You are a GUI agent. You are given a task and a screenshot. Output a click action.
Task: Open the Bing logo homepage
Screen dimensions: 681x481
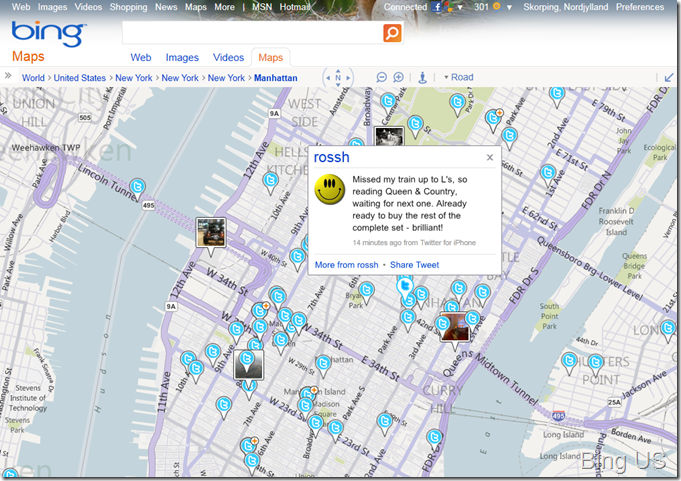click(x=48, y=33)
